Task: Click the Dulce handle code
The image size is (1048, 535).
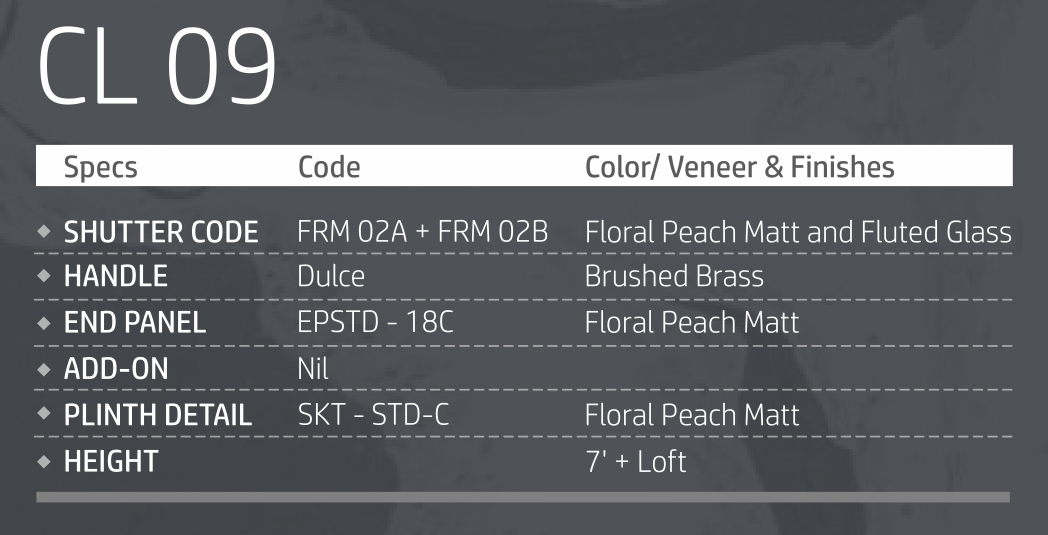Action: tap(331, 277)
